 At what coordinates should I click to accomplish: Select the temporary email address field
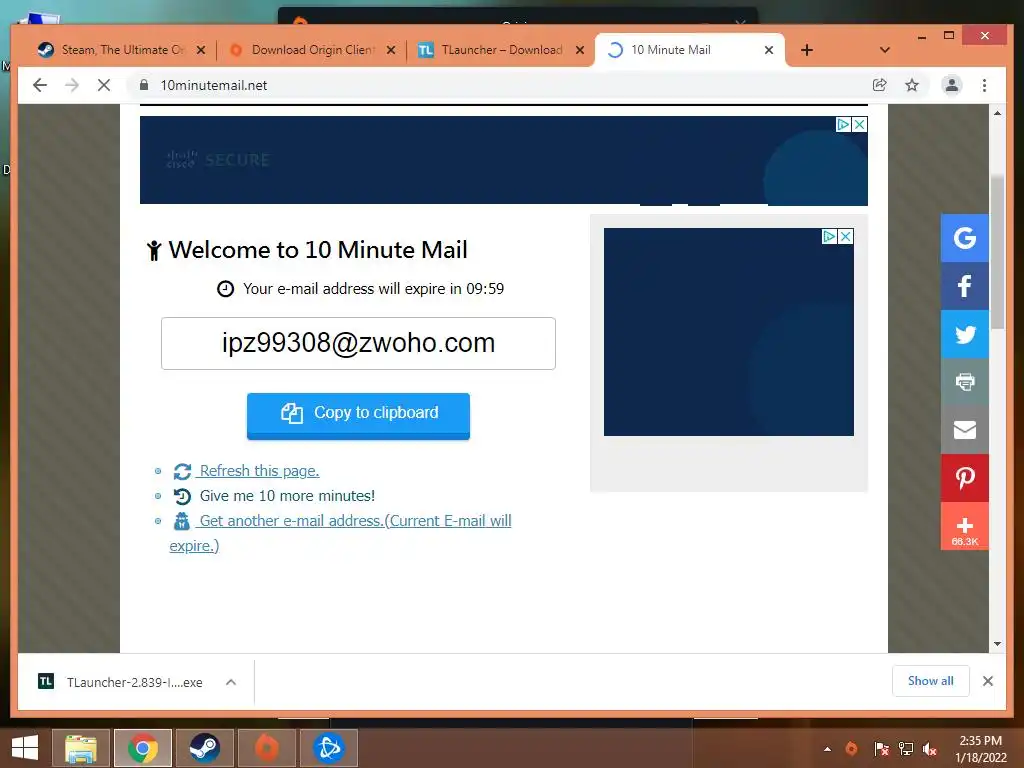pos(359,344)
